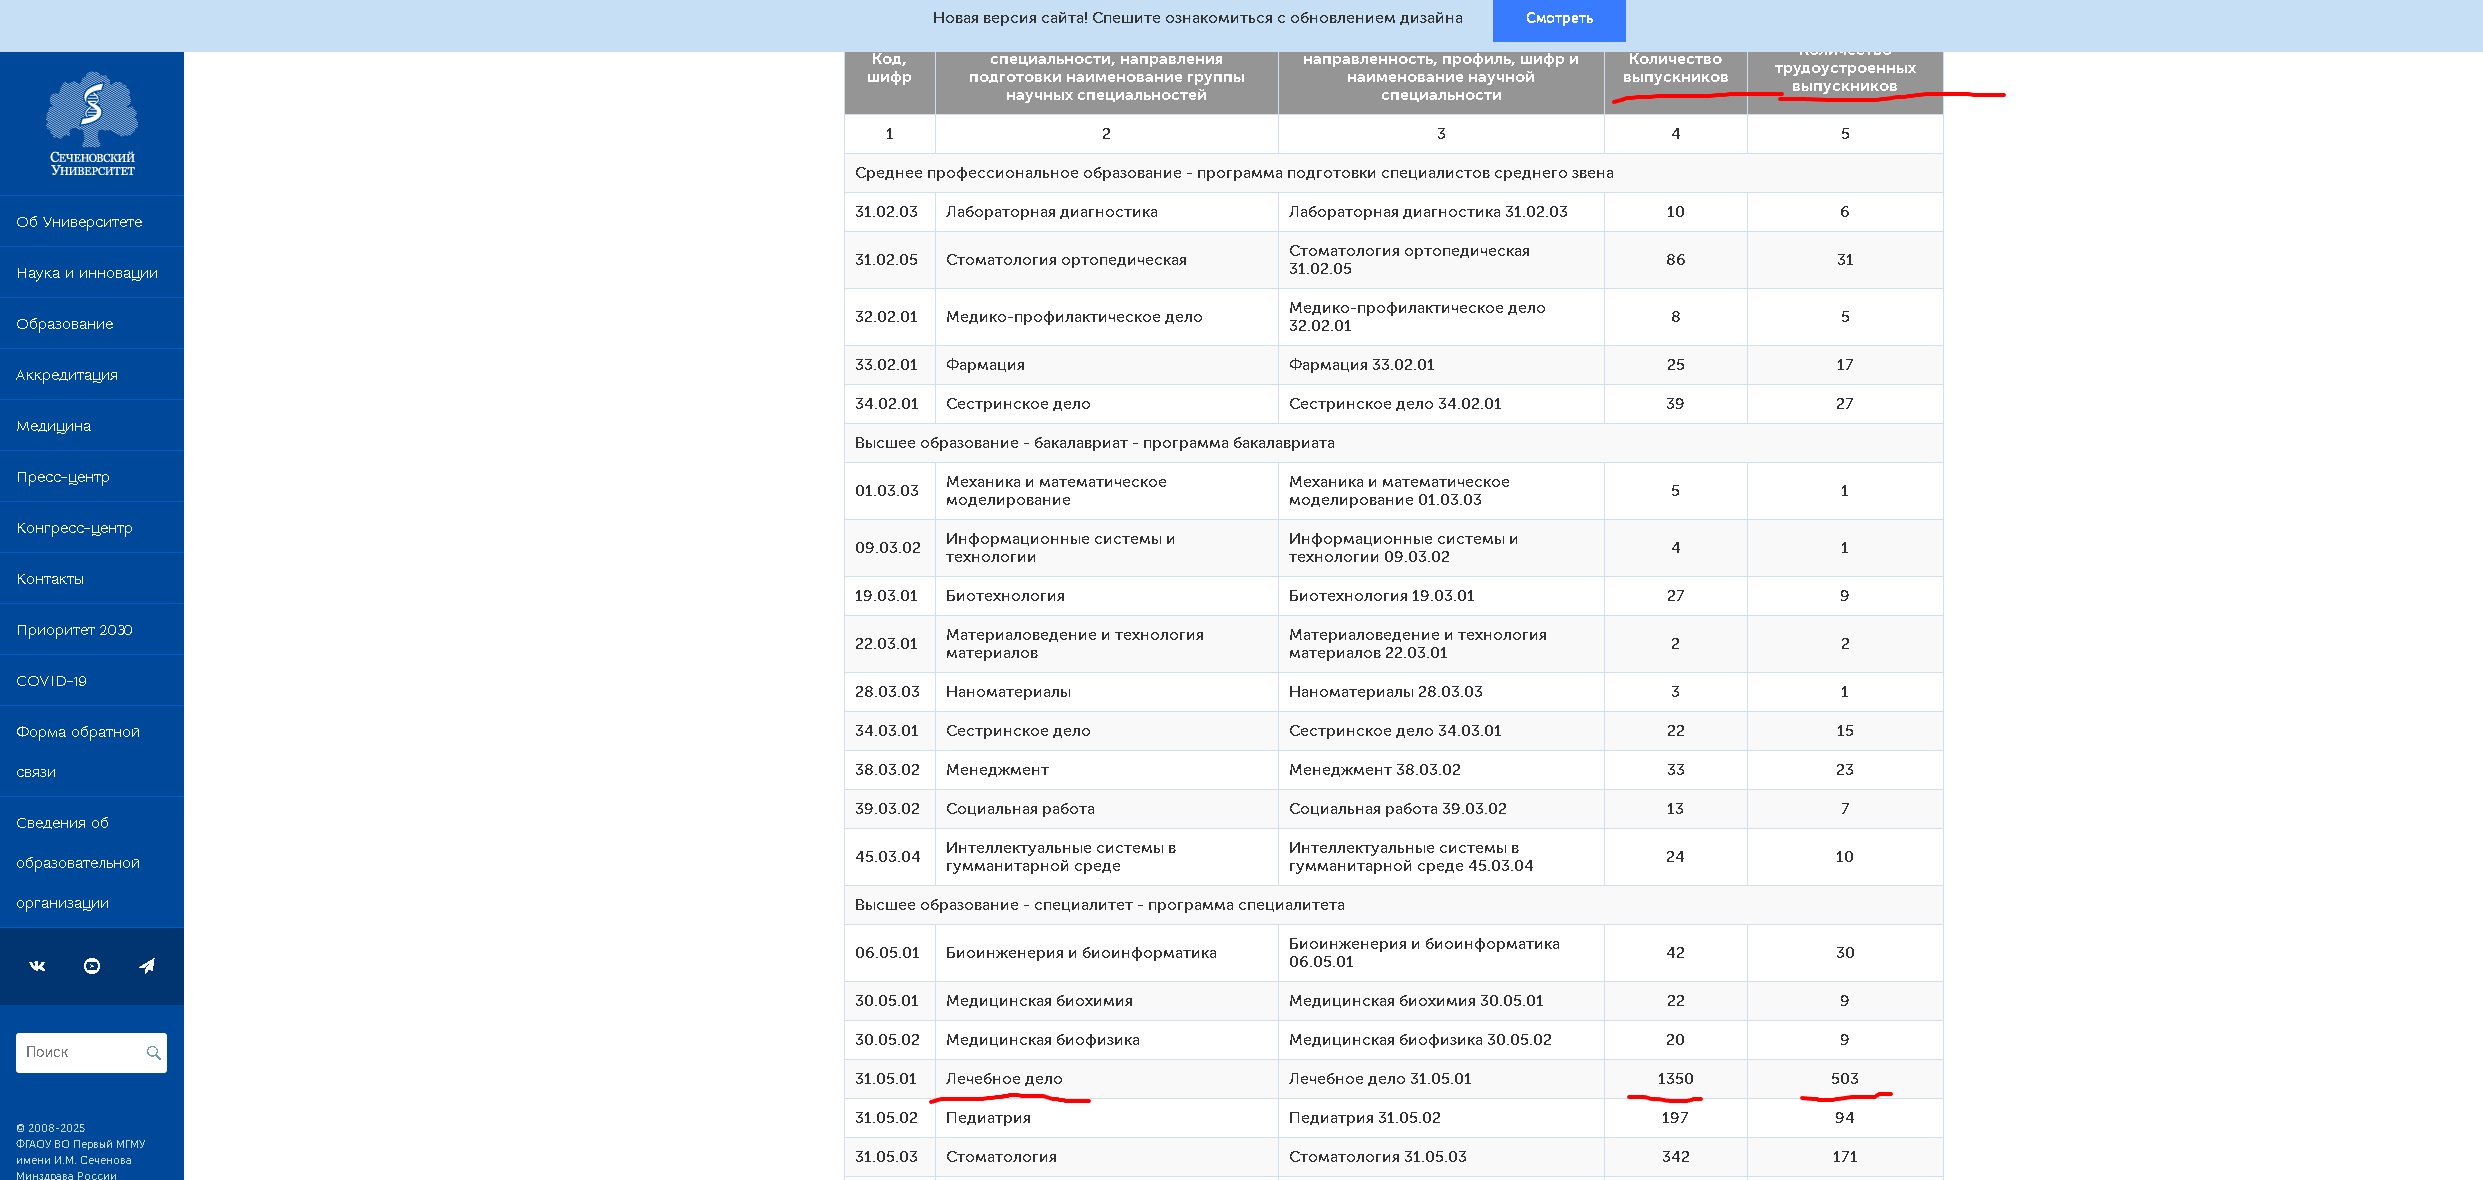
Task: Click the Sechenov University logo
Action: (x=92, y=124)
